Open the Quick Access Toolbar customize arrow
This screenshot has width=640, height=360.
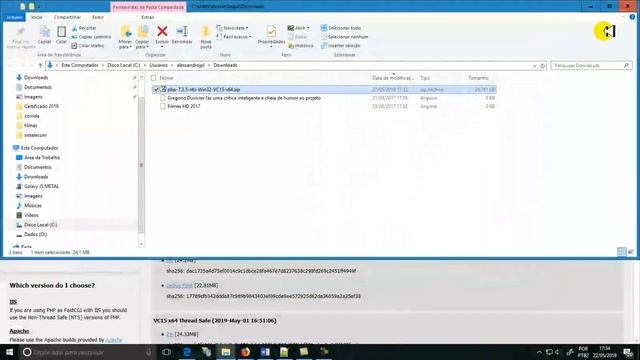(x=40, y=7)
